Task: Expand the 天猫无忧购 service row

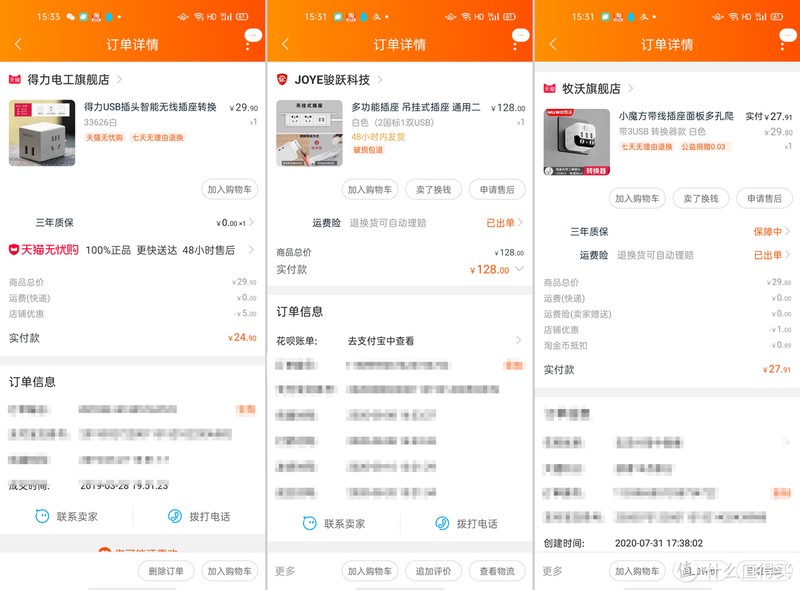Action: coord(133,250)
